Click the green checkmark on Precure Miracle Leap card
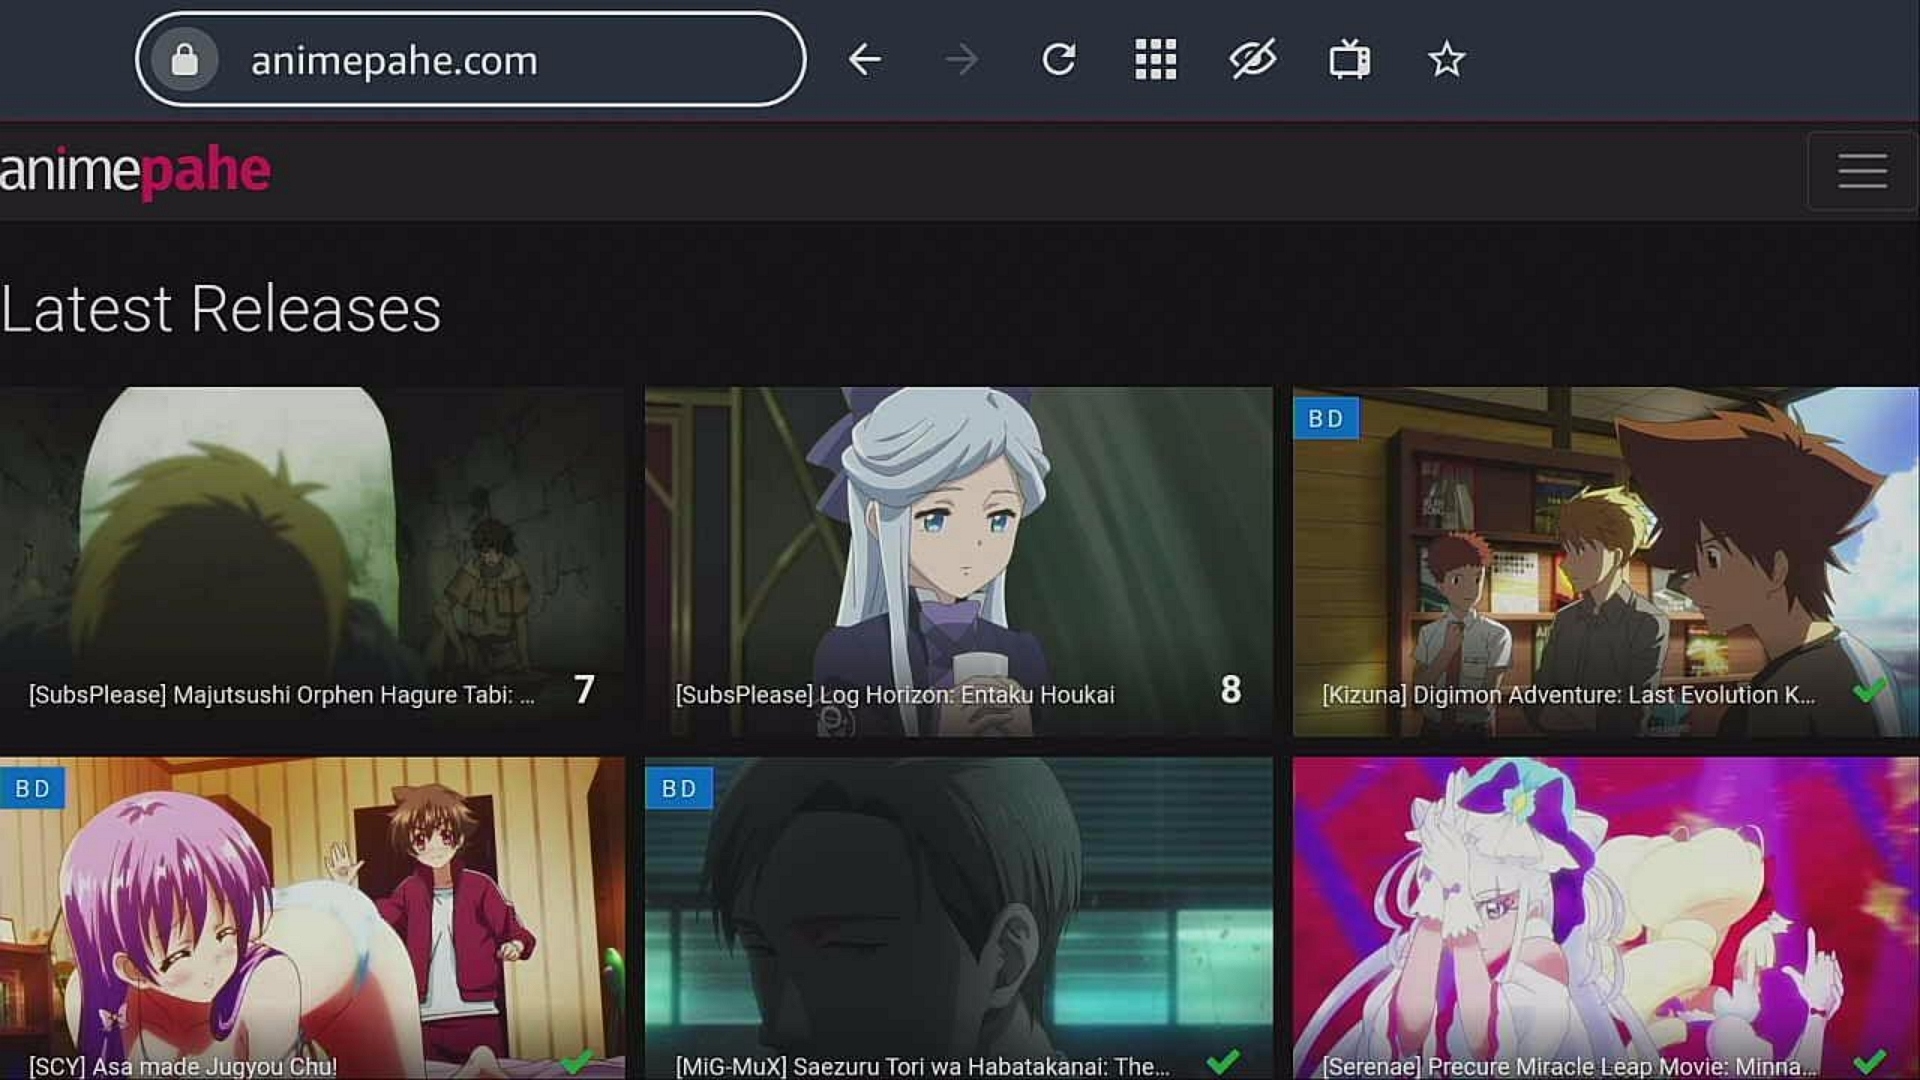 tap(1869, 1061)
